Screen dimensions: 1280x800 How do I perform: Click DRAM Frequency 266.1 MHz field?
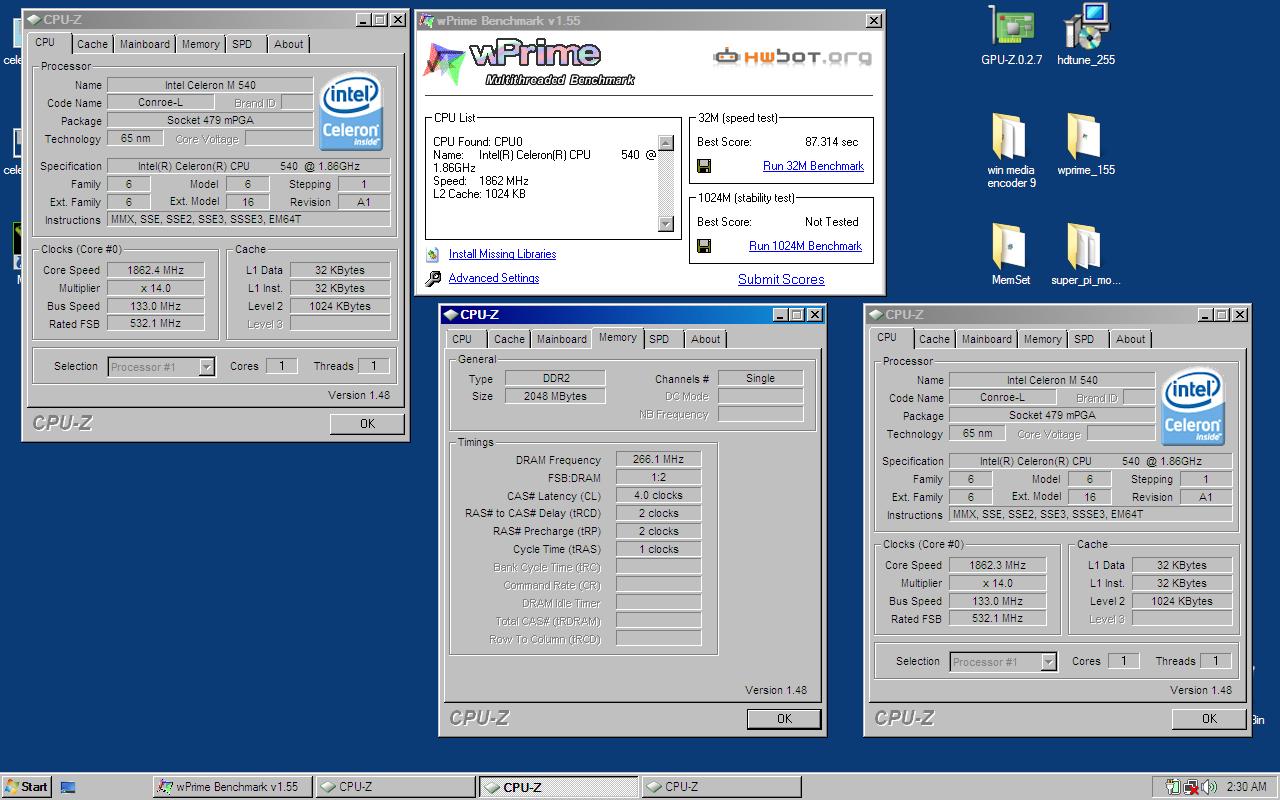[658, 460]
